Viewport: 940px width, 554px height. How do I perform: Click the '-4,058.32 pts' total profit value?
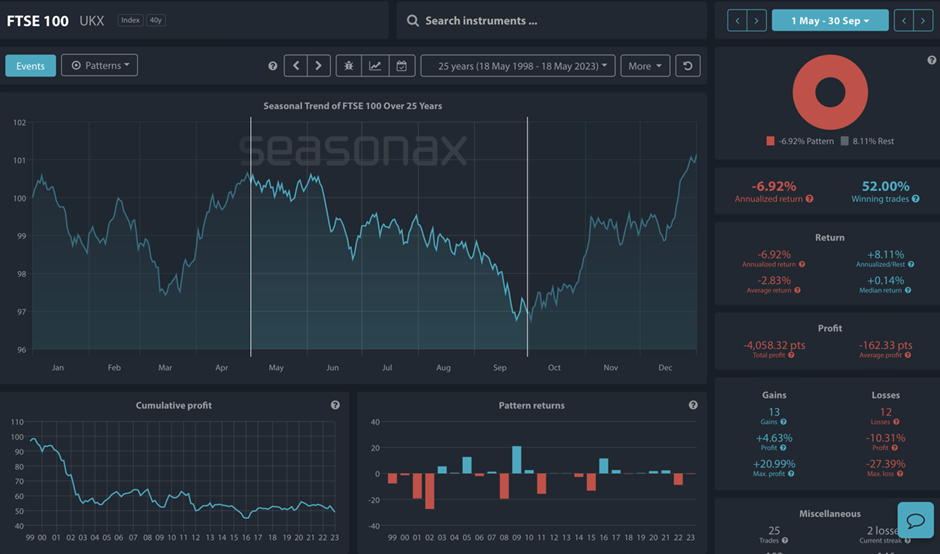[x=774, y=345]
